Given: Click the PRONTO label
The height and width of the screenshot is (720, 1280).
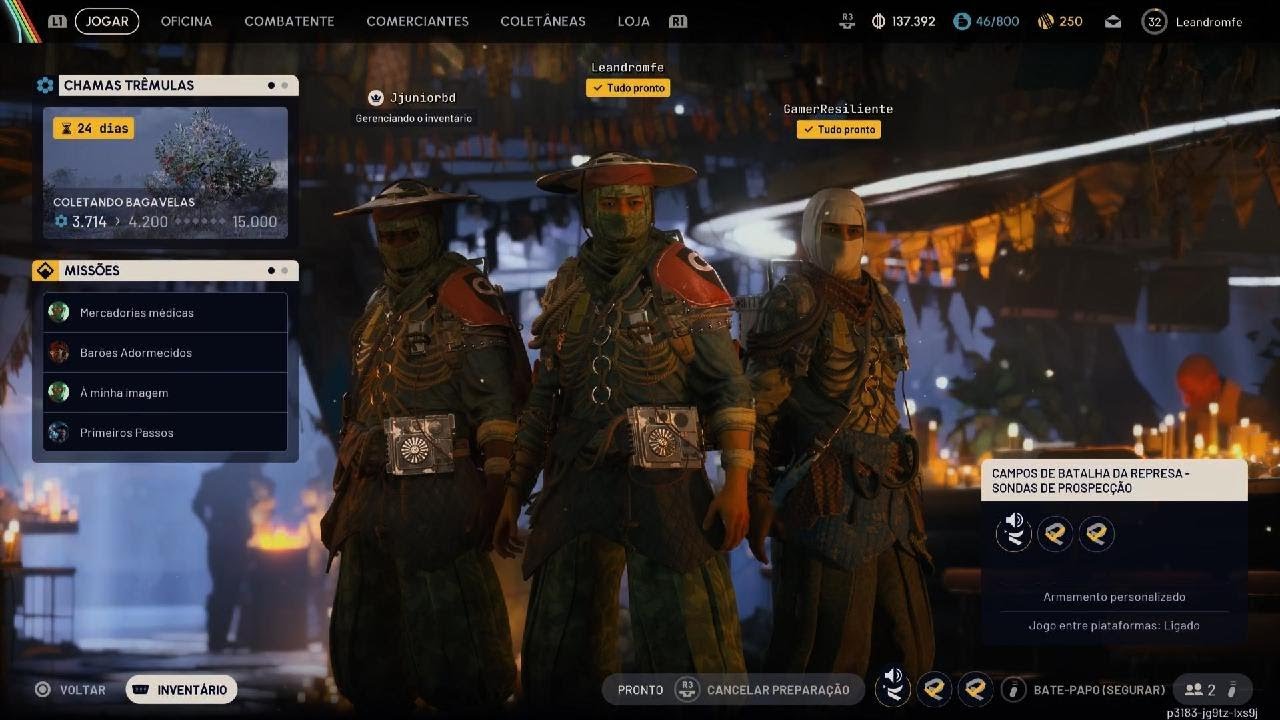Looking at the screenshot, I should pyautogui.click(x=640, y=689).
